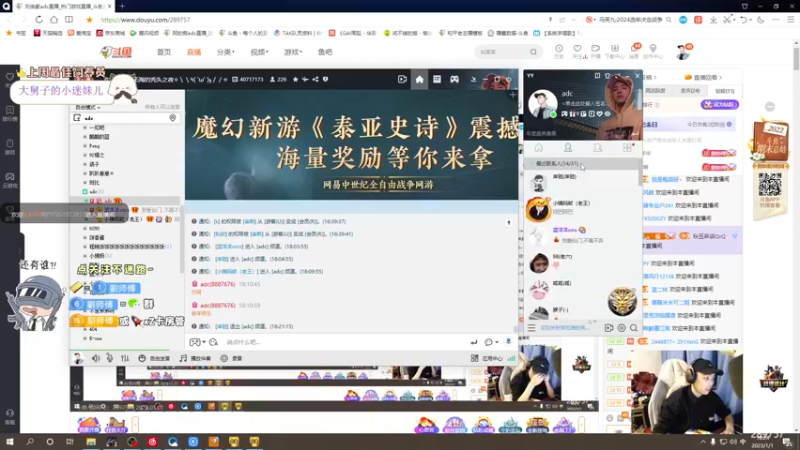Open the emoji picker beside chat input
800x450 pixels.
214,342
